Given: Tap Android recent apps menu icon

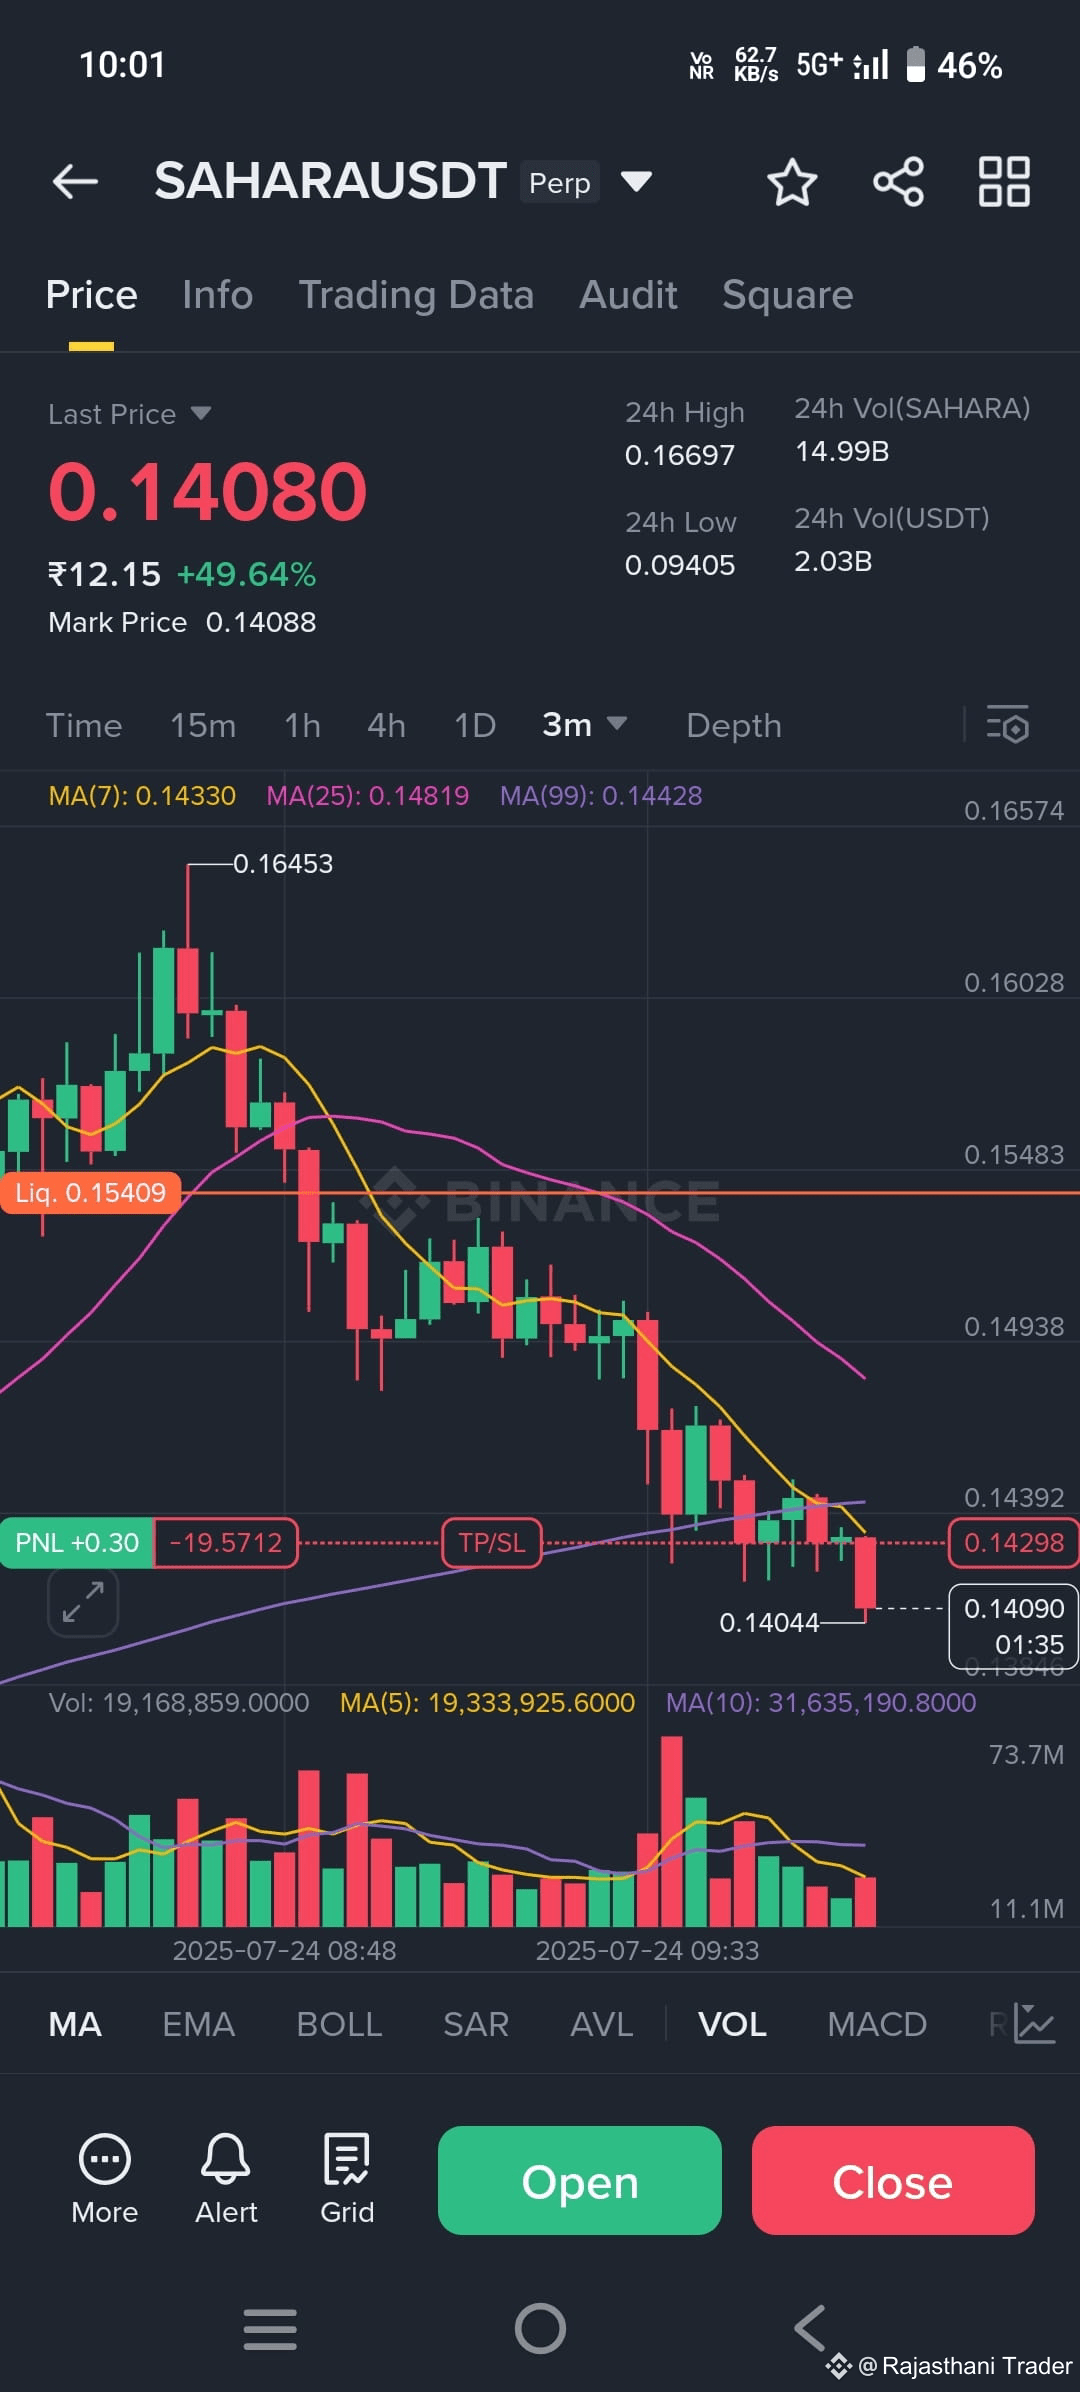Looking at the screenshot, I should [270, 2329].
